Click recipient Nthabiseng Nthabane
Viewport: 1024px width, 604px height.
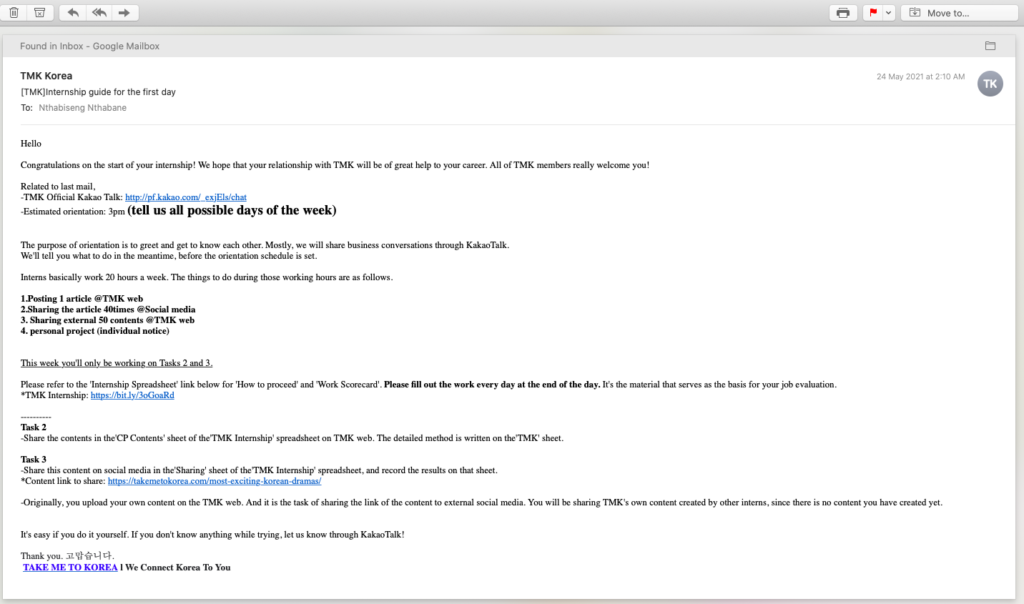82,108
